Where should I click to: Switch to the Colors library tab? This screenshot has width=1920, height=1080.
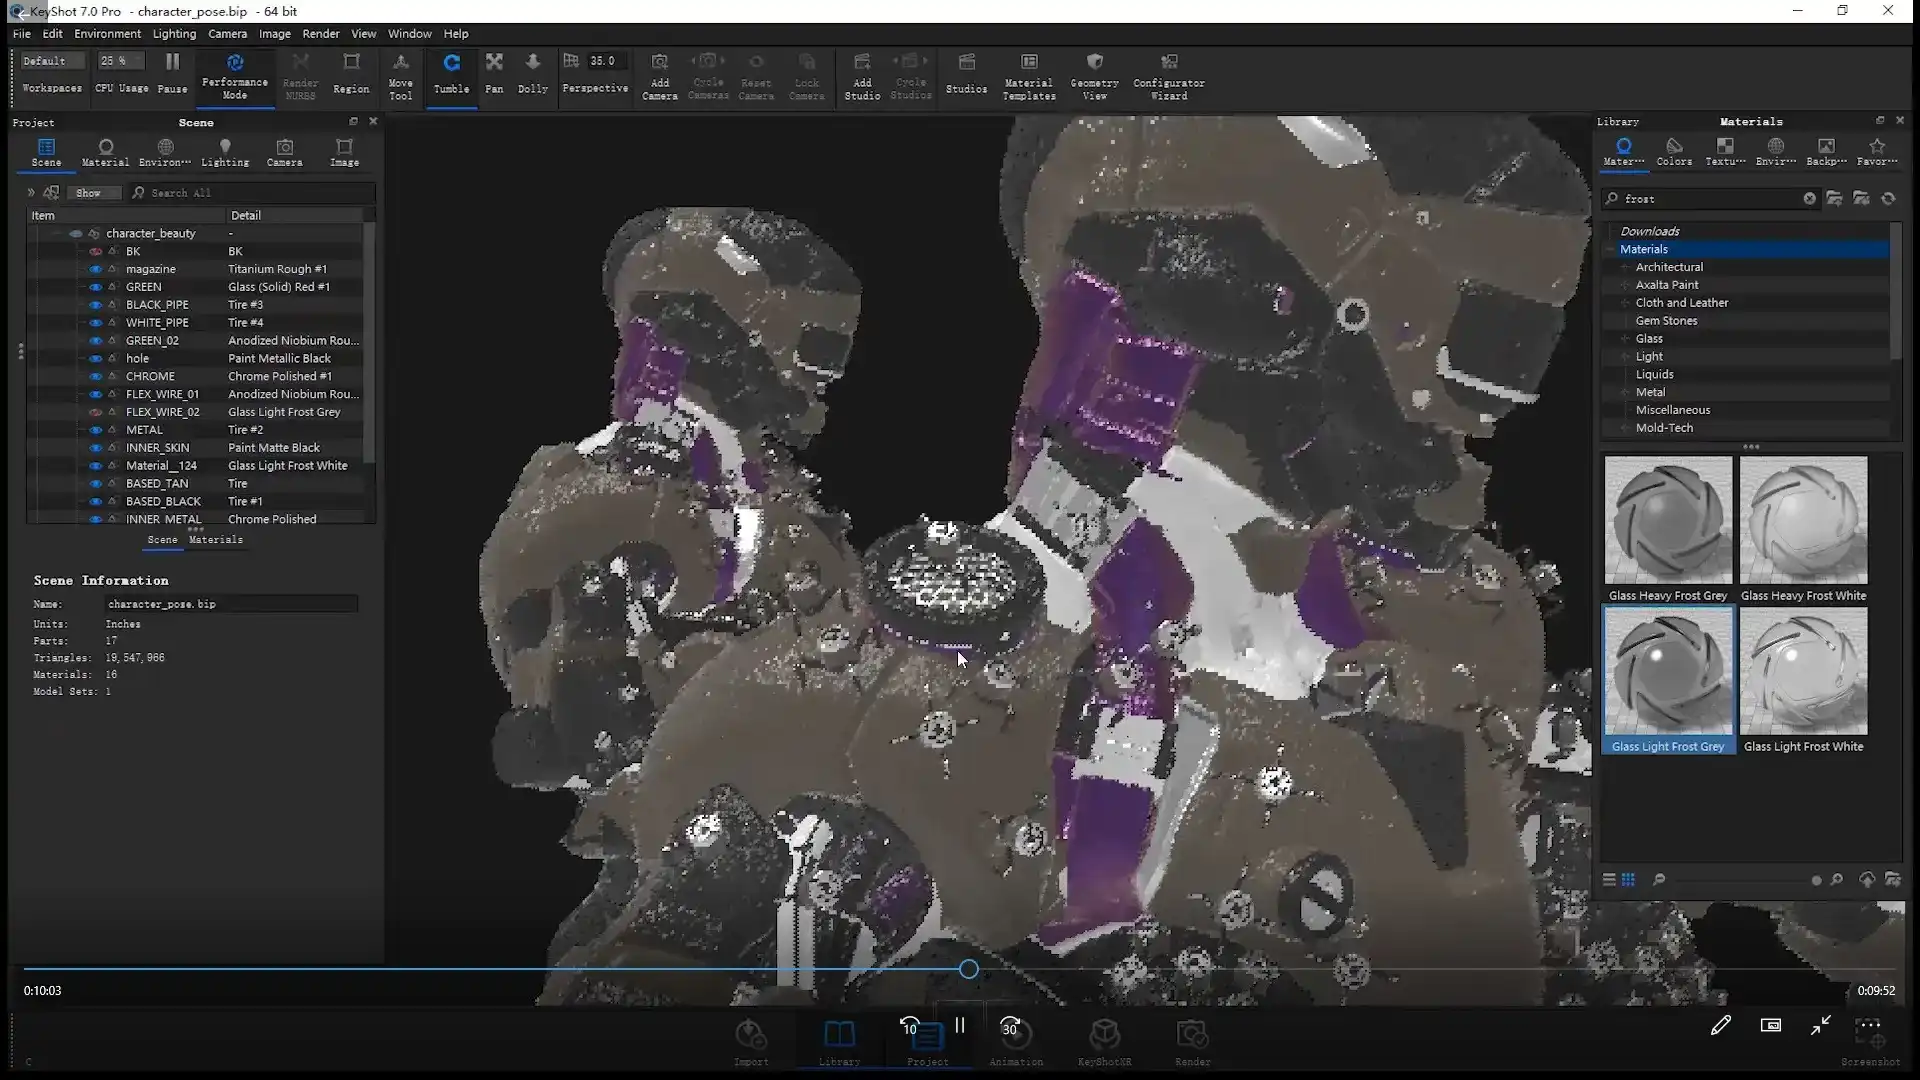(1674, 152)
